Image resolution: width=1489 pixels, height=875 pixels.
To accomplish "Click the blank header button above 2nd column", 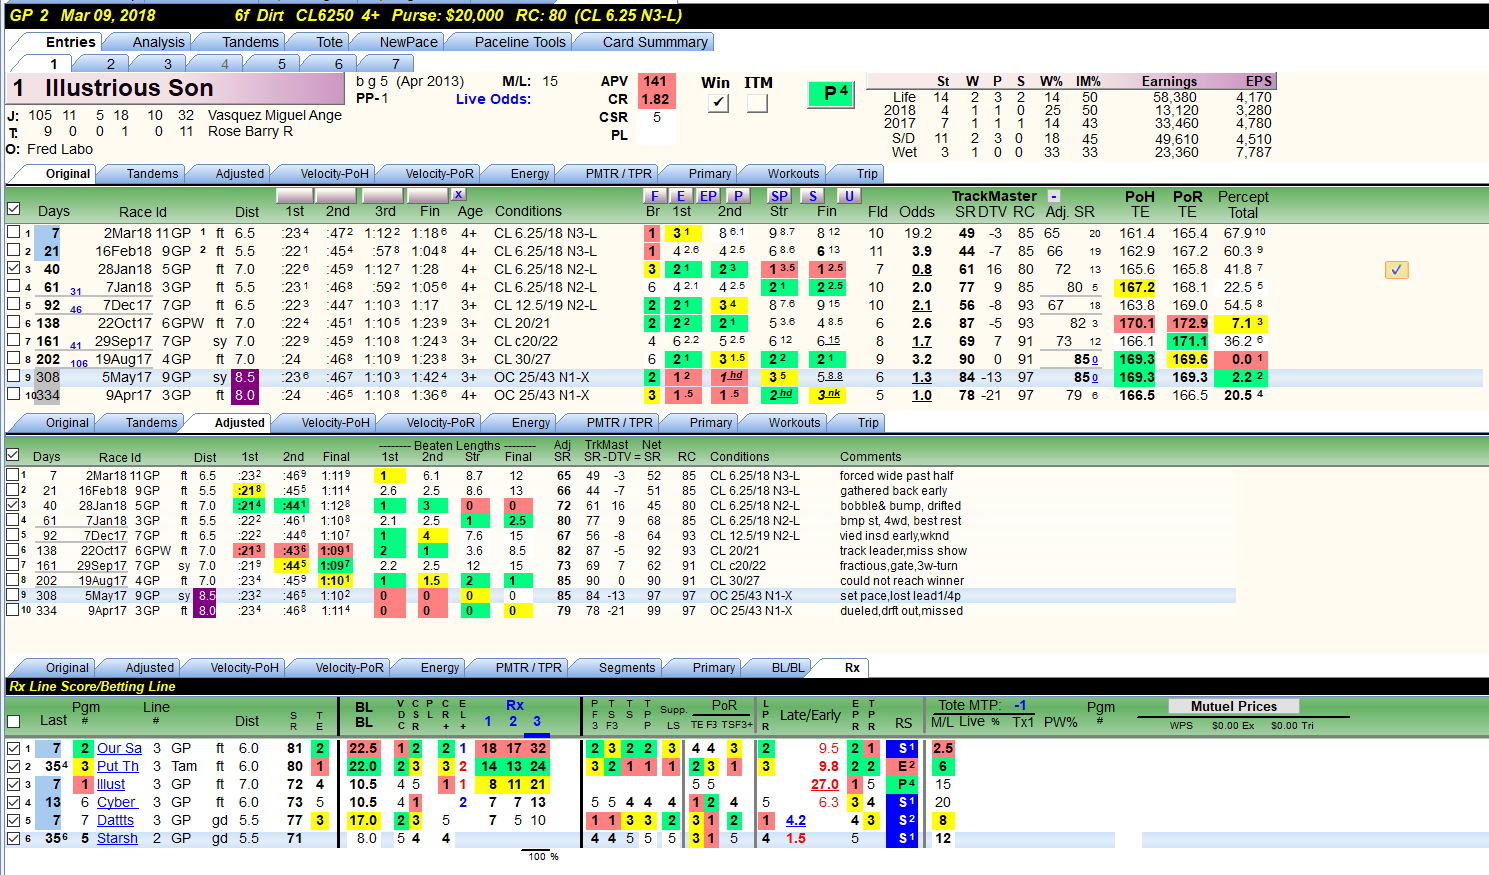I will [x=338, y=195].
